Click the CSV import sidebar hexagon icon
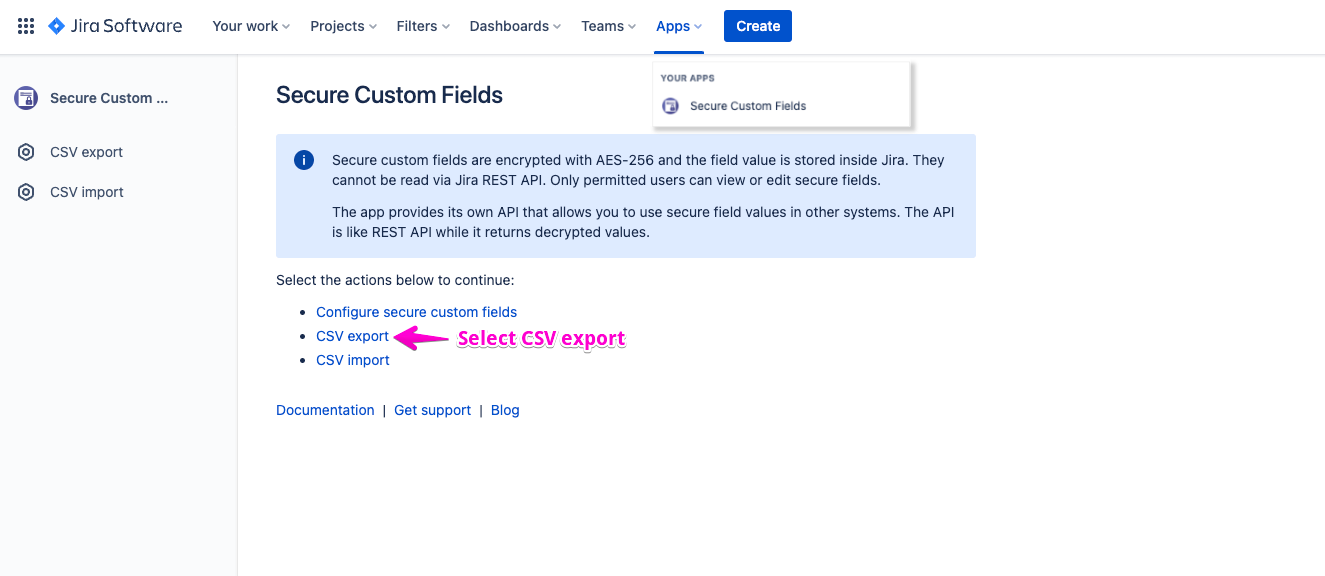Screen dimensions: 1325x576 [x=26, y=192]
